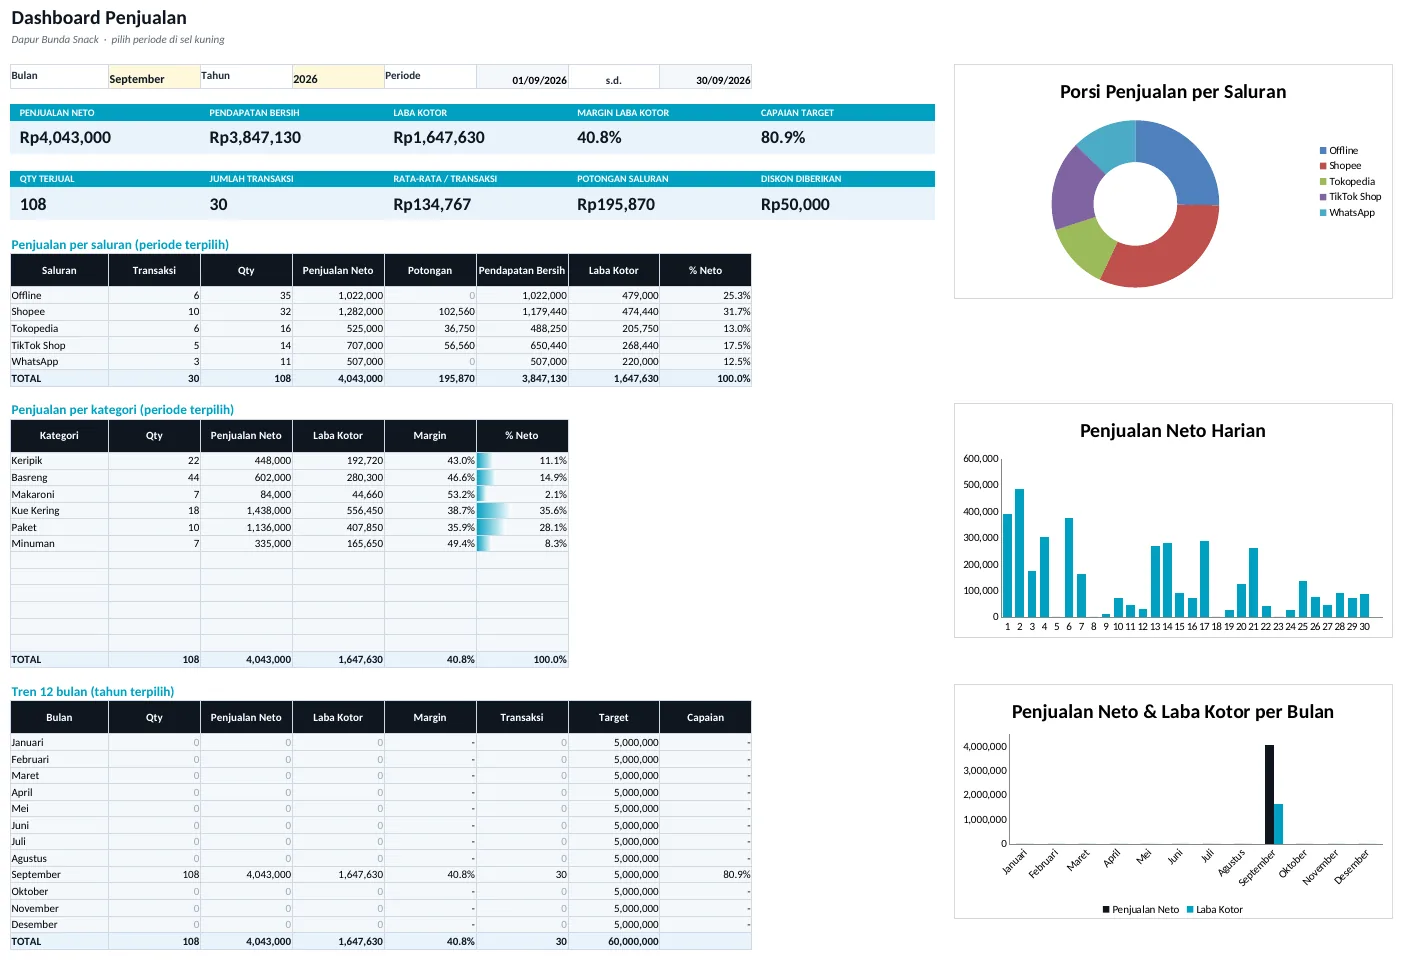Click the September row in 12-month trend table
1403x960 pixels.
380,875
